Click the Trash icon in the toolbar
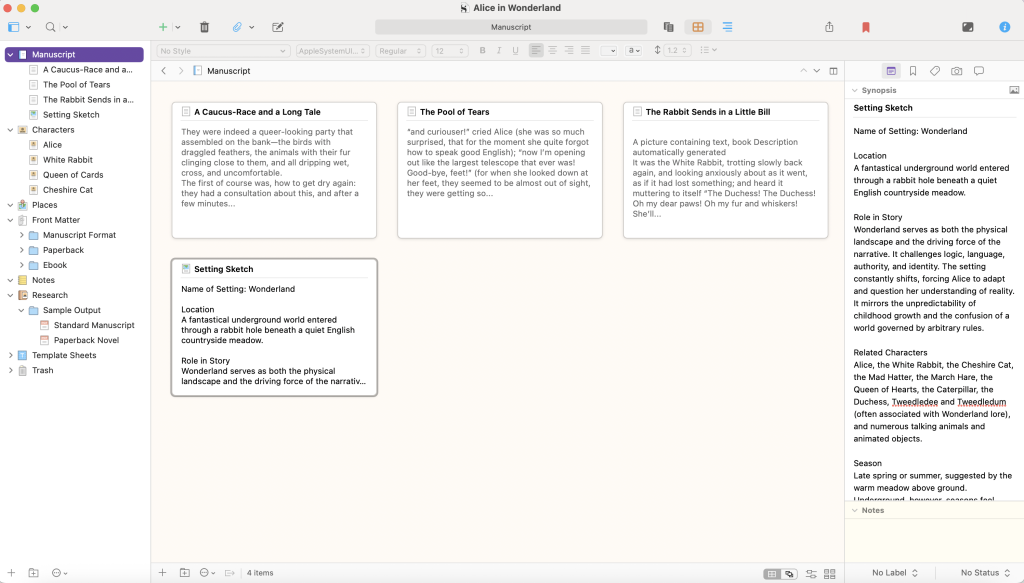Image resolution: width=1024 pixels, height=583 pixels. 205,27
